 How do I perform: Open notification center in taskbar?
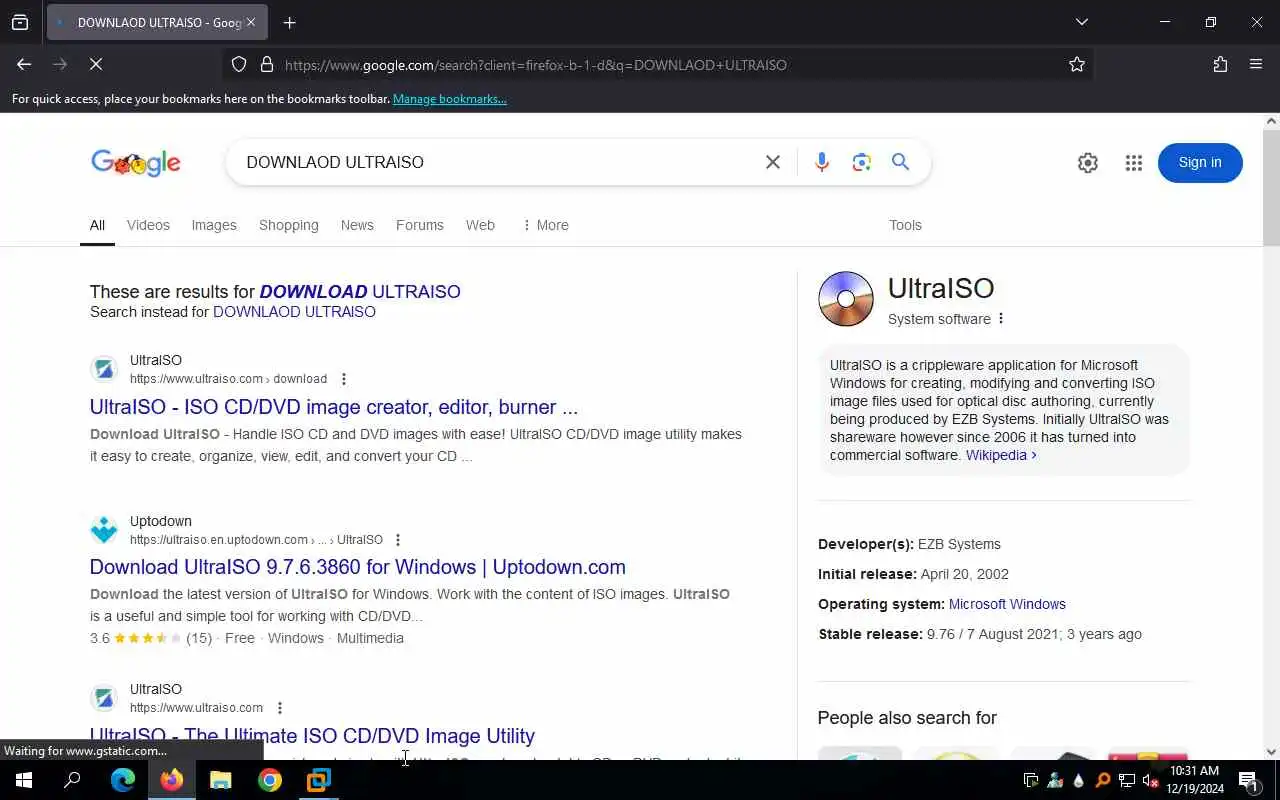point(1249,781)
